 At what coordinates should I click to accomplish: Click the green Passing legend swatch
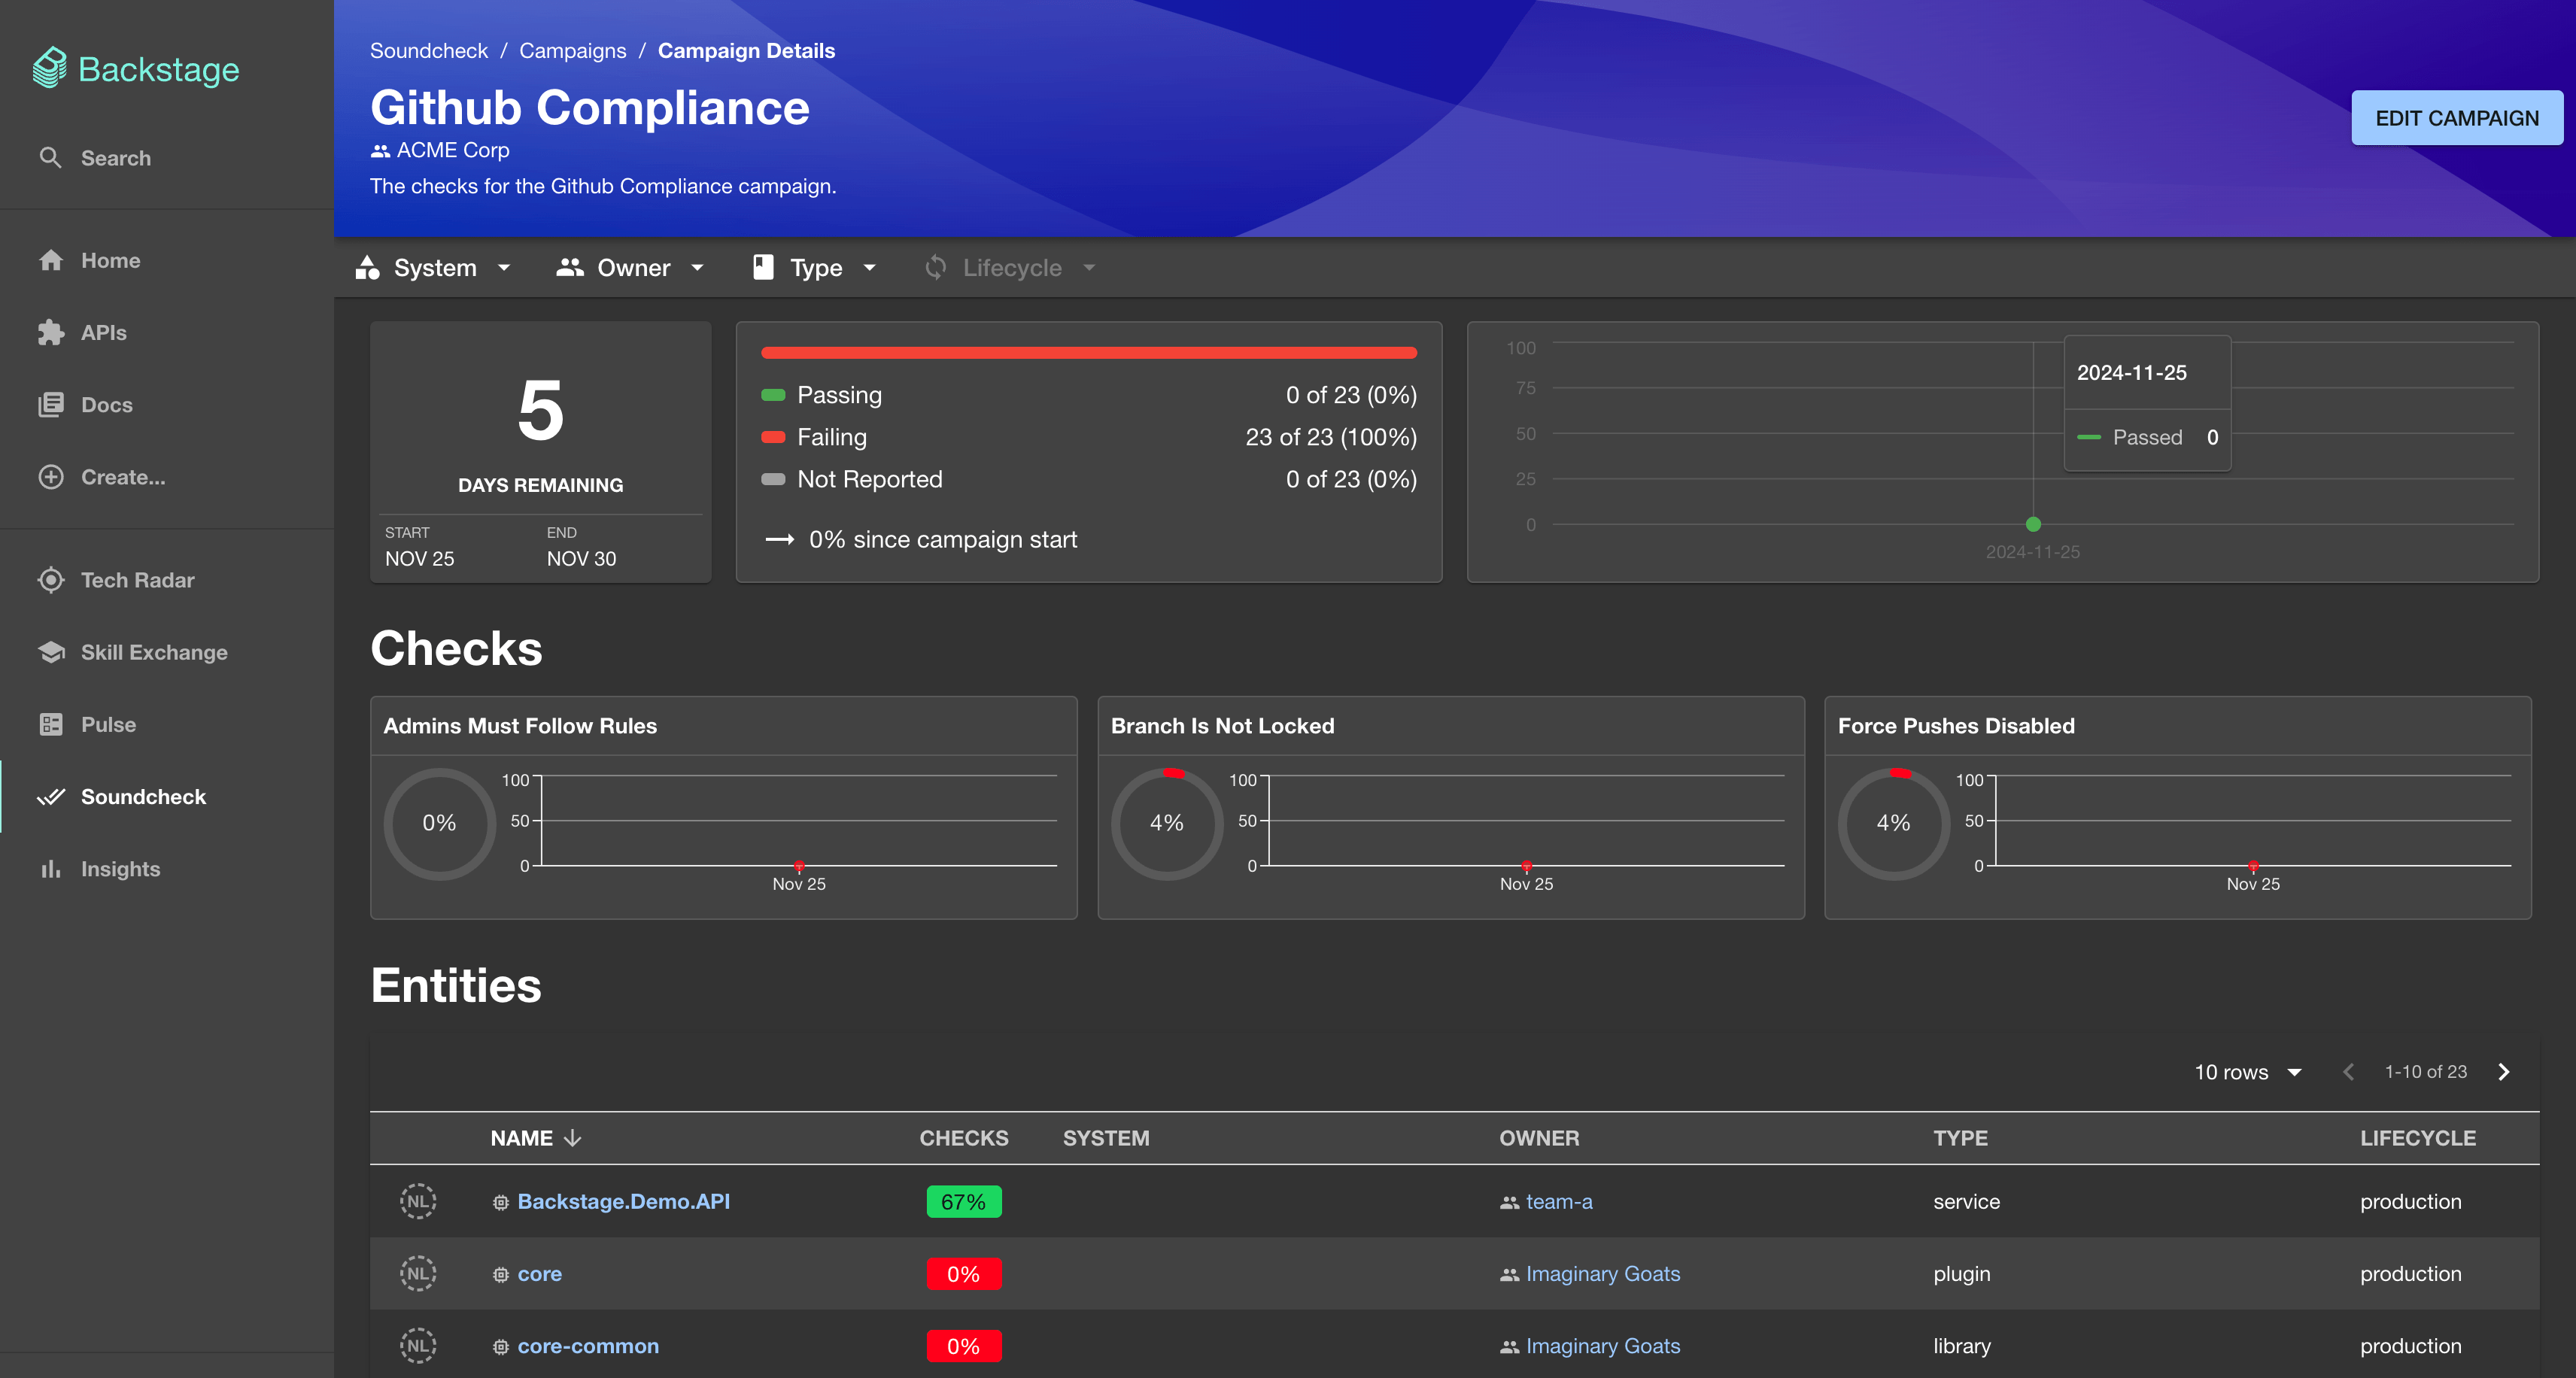tap(773, 395)
